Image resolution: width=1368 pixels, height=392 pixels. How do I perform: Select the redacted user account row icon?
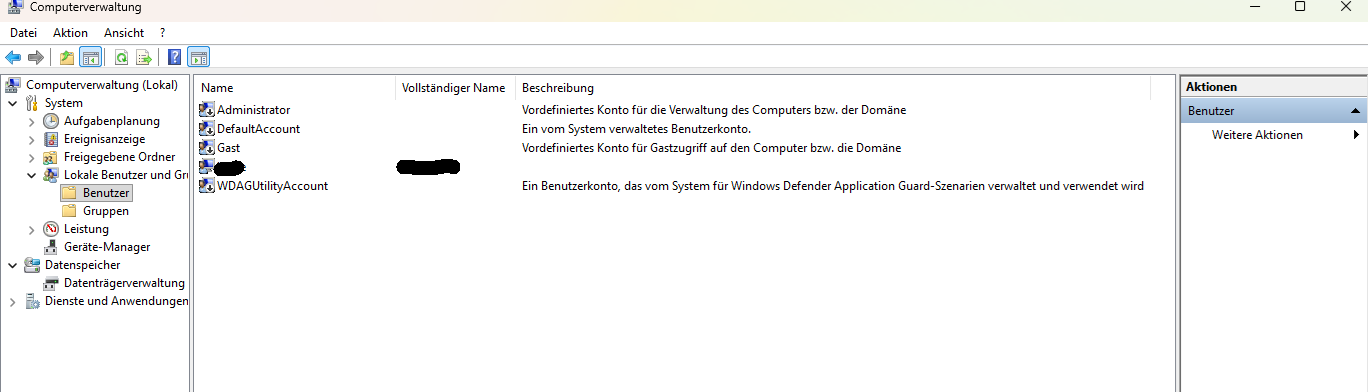pyautogui.click(x=207, y=167)
